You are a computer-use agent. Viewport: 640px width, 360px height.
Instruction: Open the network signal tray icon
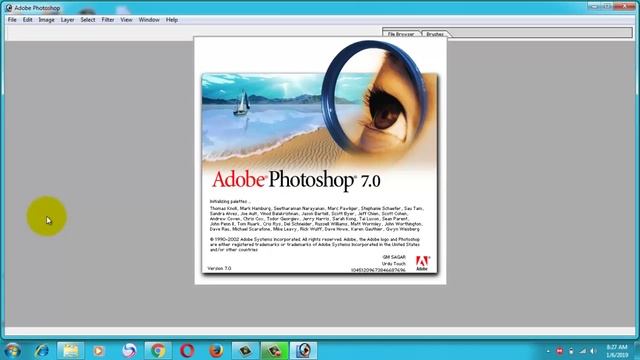tap(583, 351)
